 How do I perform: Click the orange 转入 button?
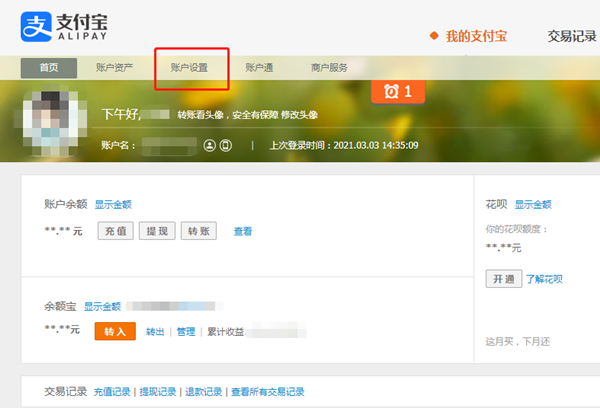(x=115, y=331)
